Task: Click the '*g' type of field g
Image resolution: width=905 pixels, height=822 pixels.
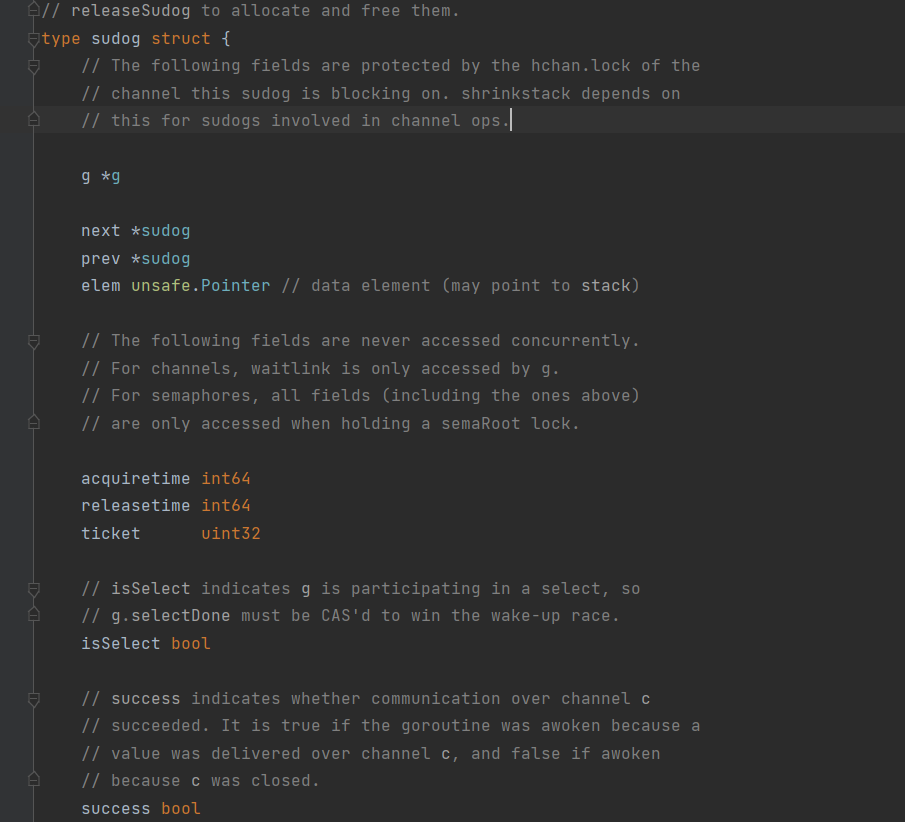Action: pos(111,176)
